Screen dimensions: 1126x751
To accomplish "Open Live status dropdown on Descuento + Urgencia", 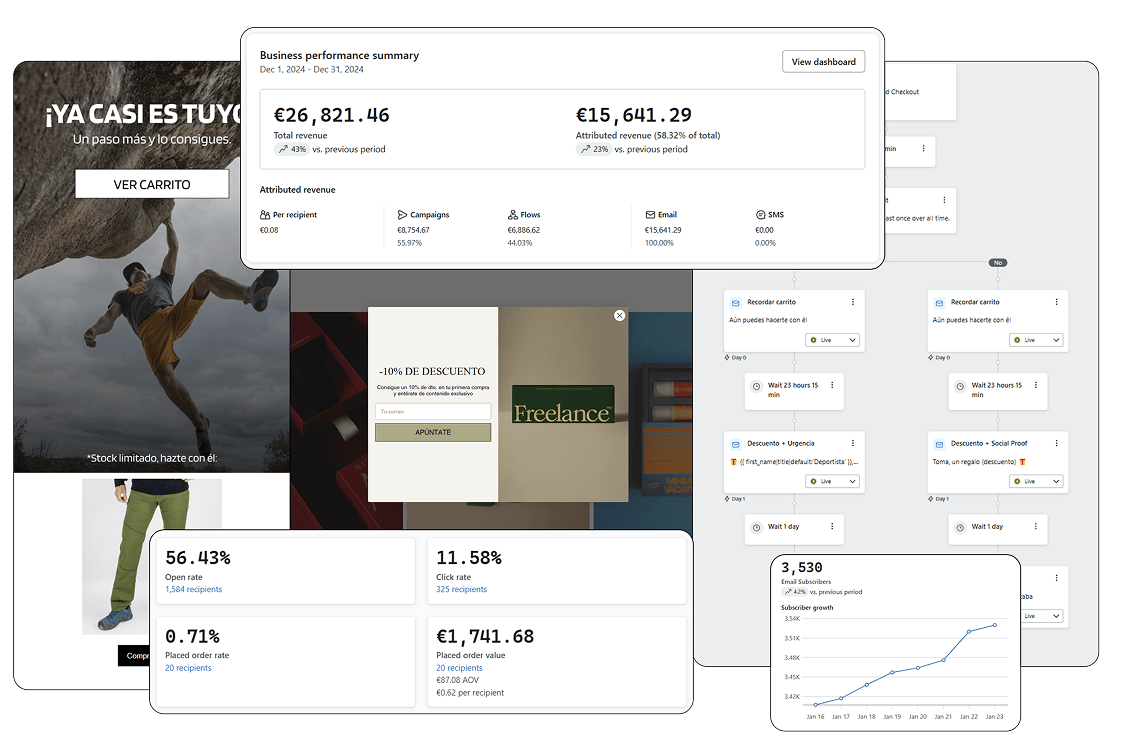I will pyautogui.click(x=832, y=482).
